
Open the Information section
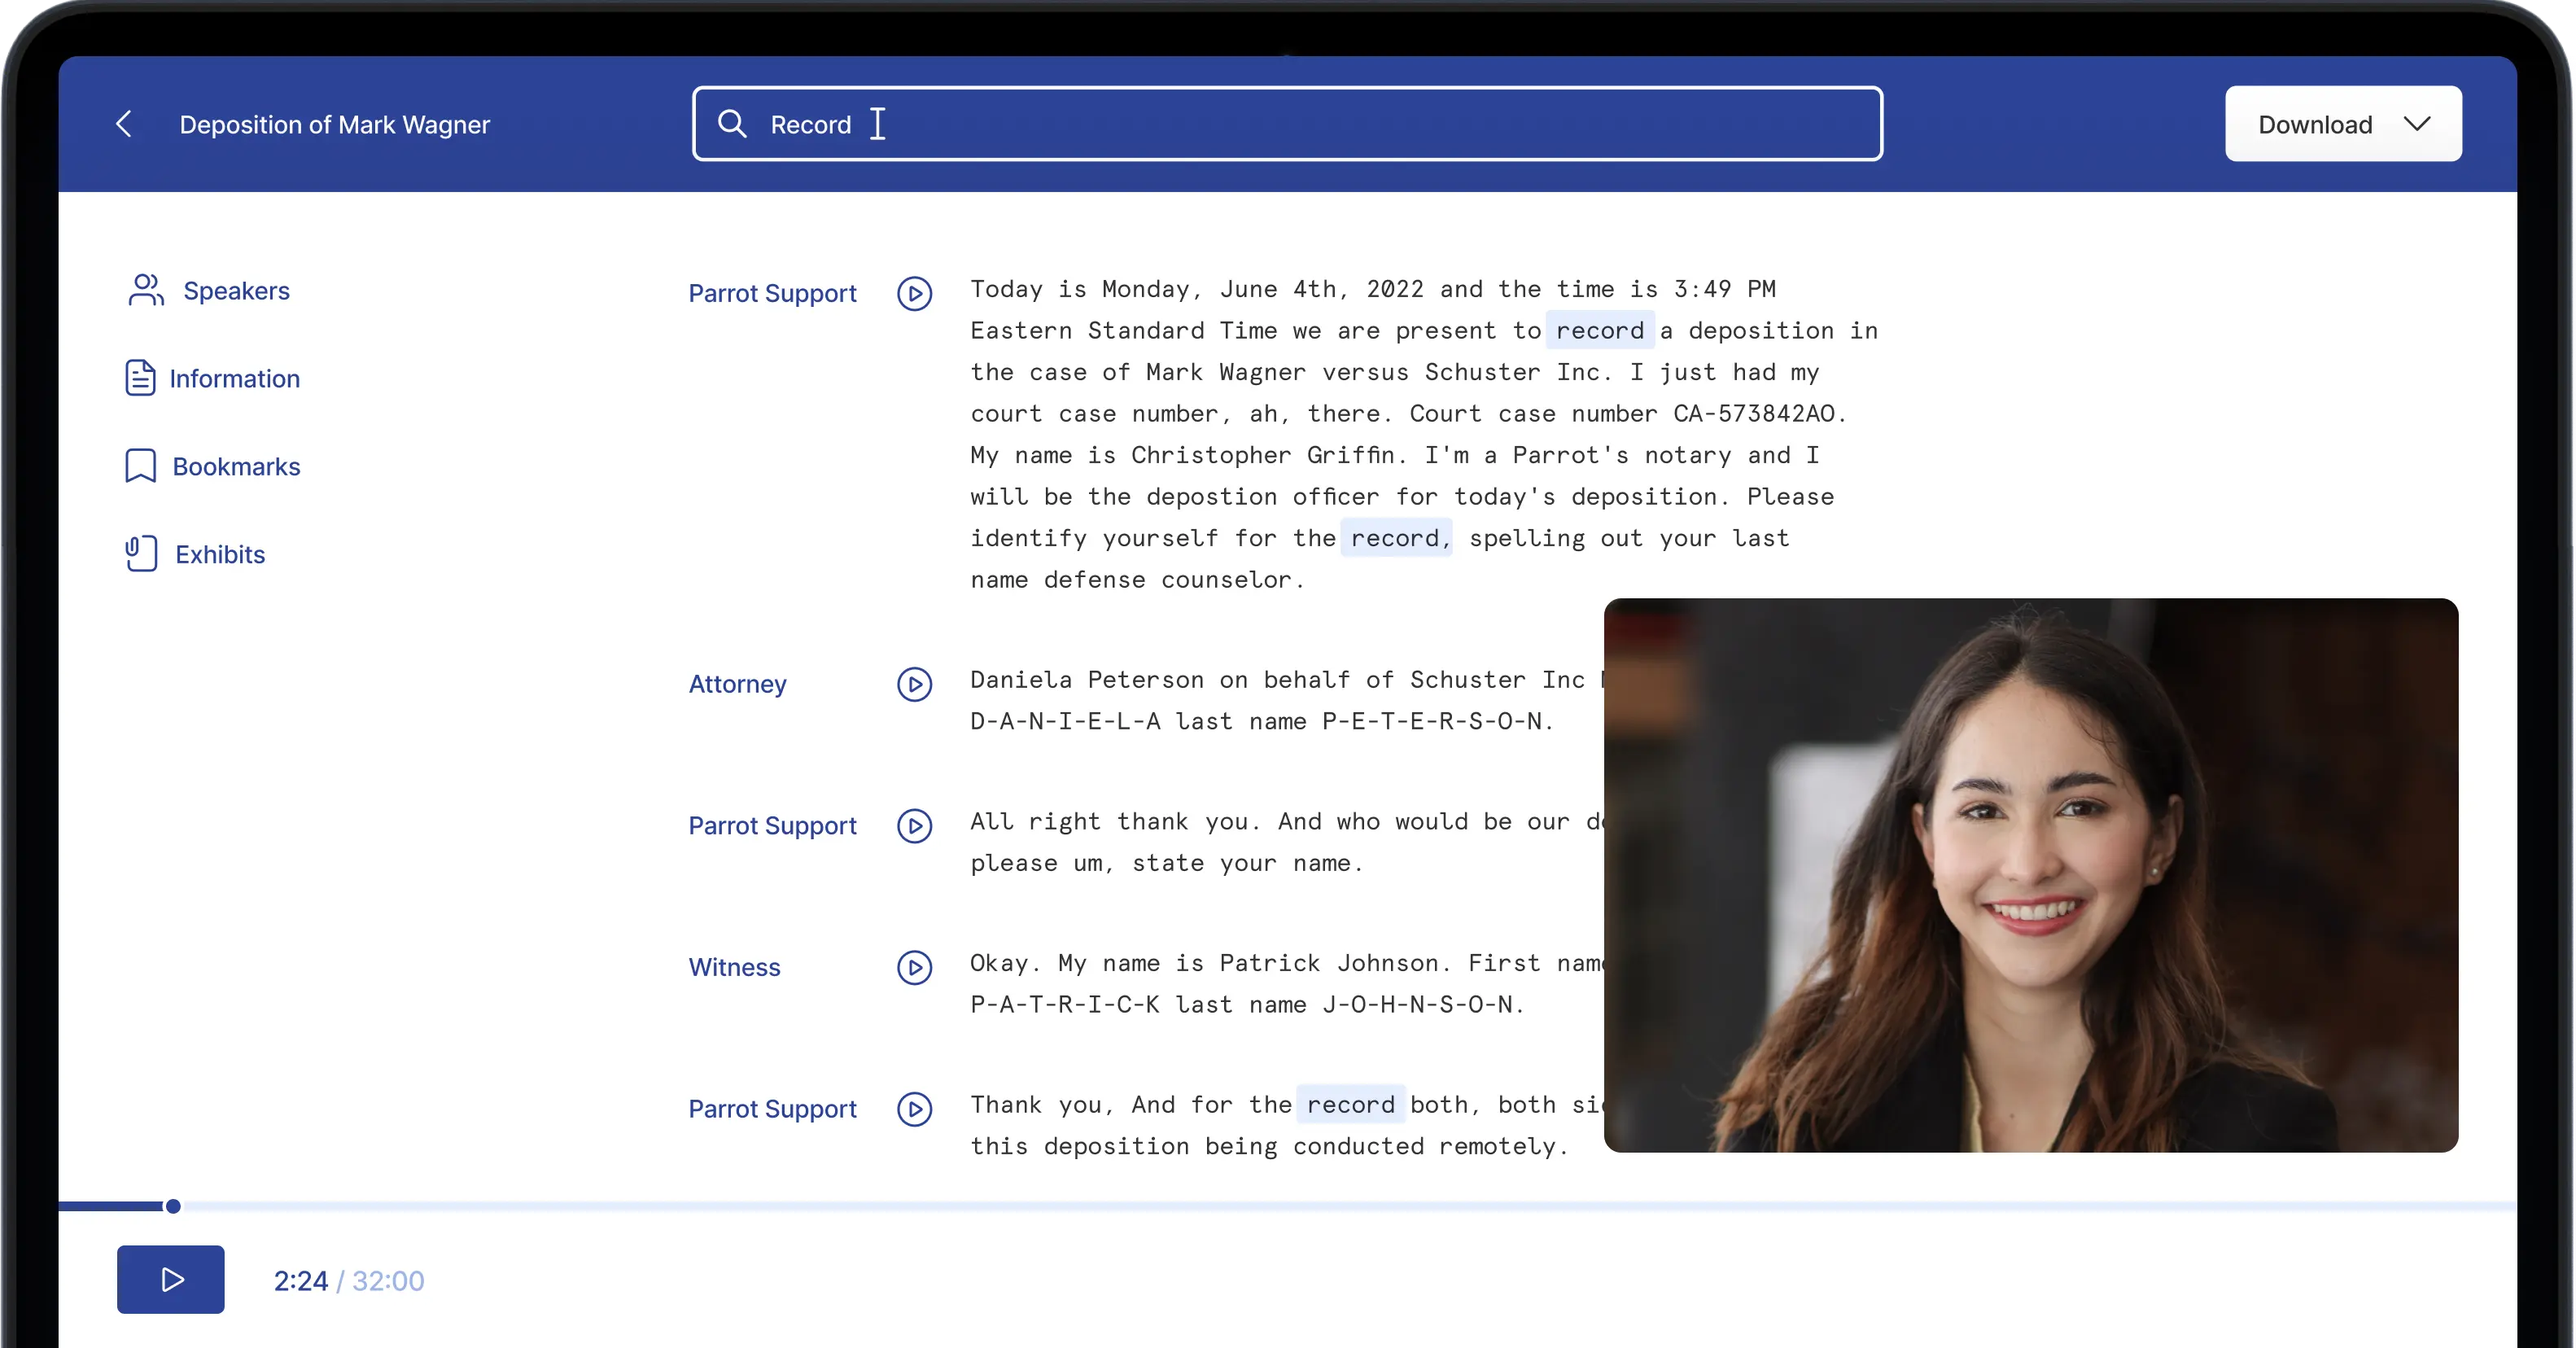234,379
